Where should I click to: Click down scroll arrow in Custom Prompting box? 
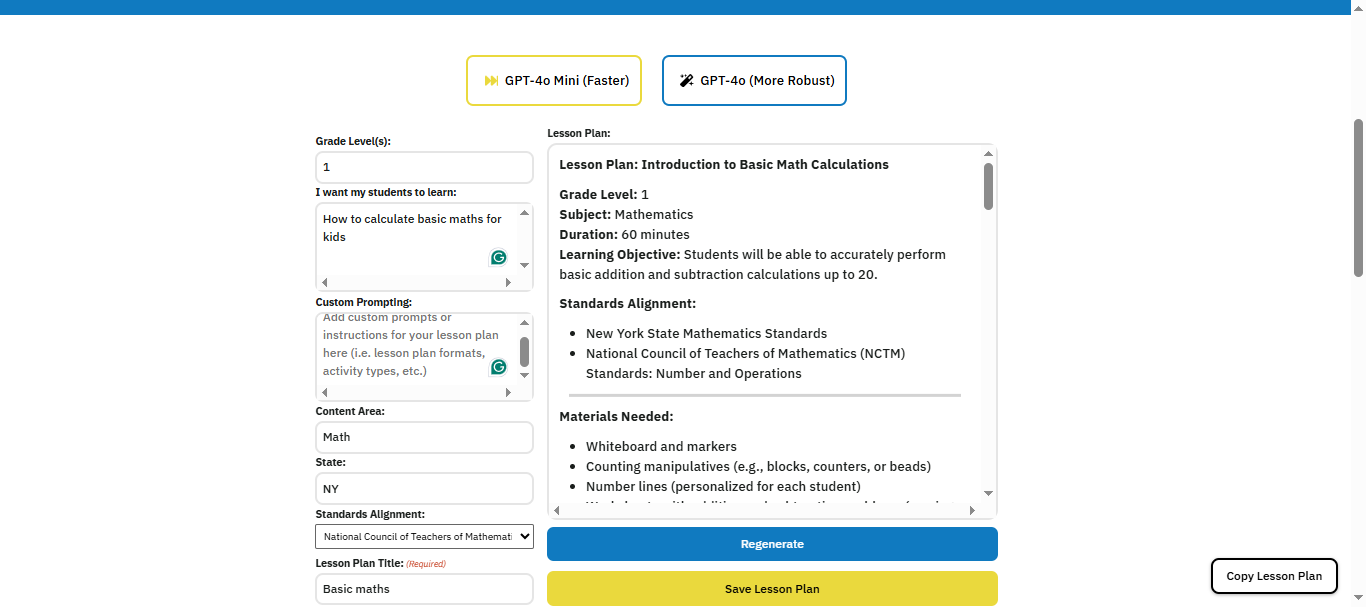point(523,374)
